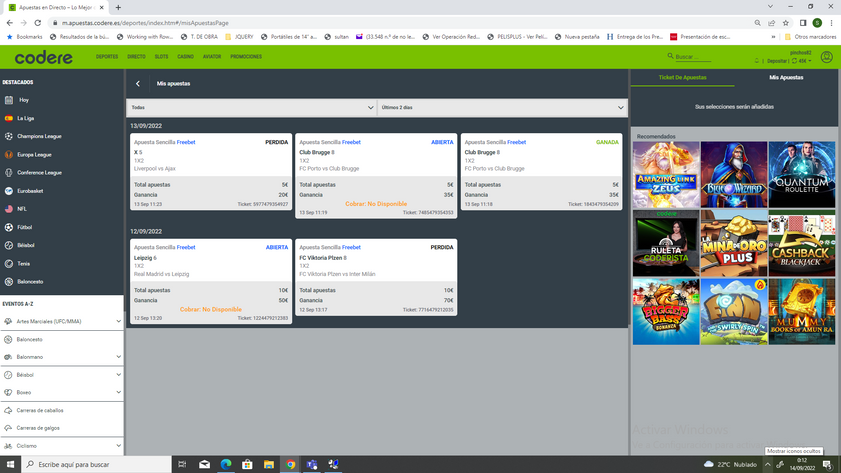
Task: Click the browser address bar
Action: [400, 23]
